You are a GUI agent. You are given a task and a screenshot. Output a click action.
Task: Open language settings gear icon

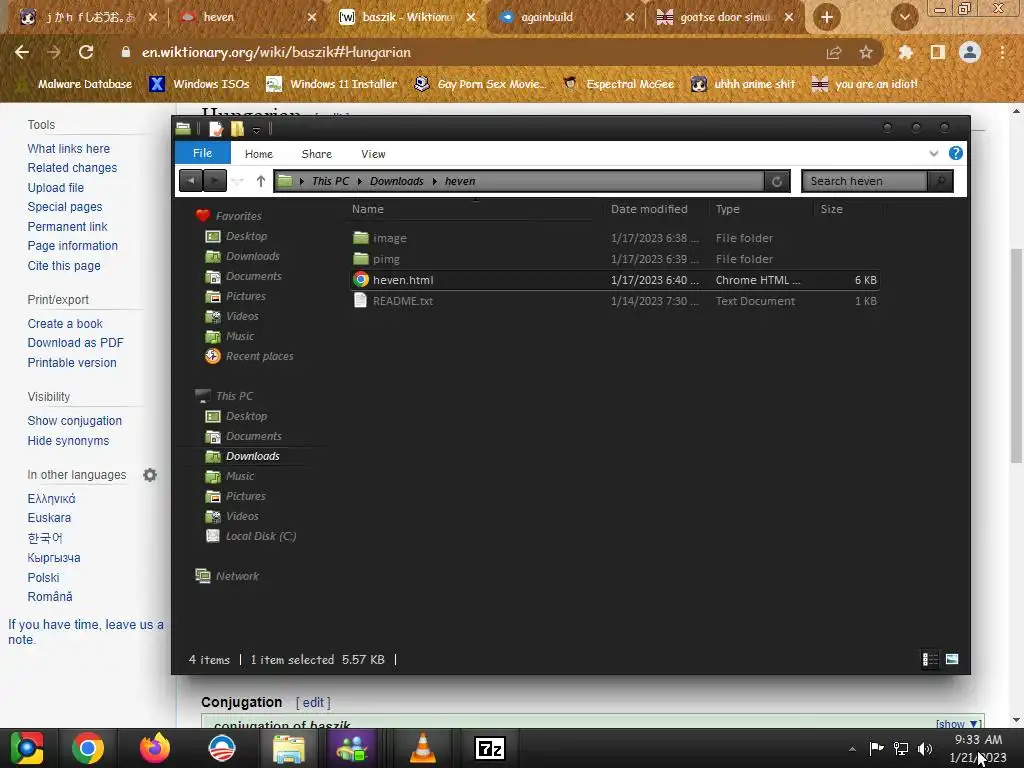point(150,475)
